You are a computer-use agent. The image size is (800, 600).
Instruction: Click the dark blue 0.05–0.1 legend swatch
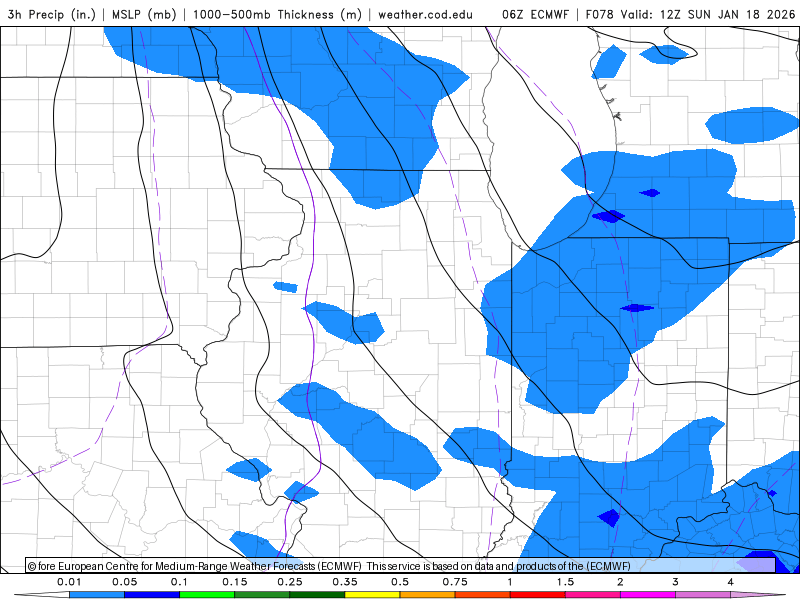(152, 595)
